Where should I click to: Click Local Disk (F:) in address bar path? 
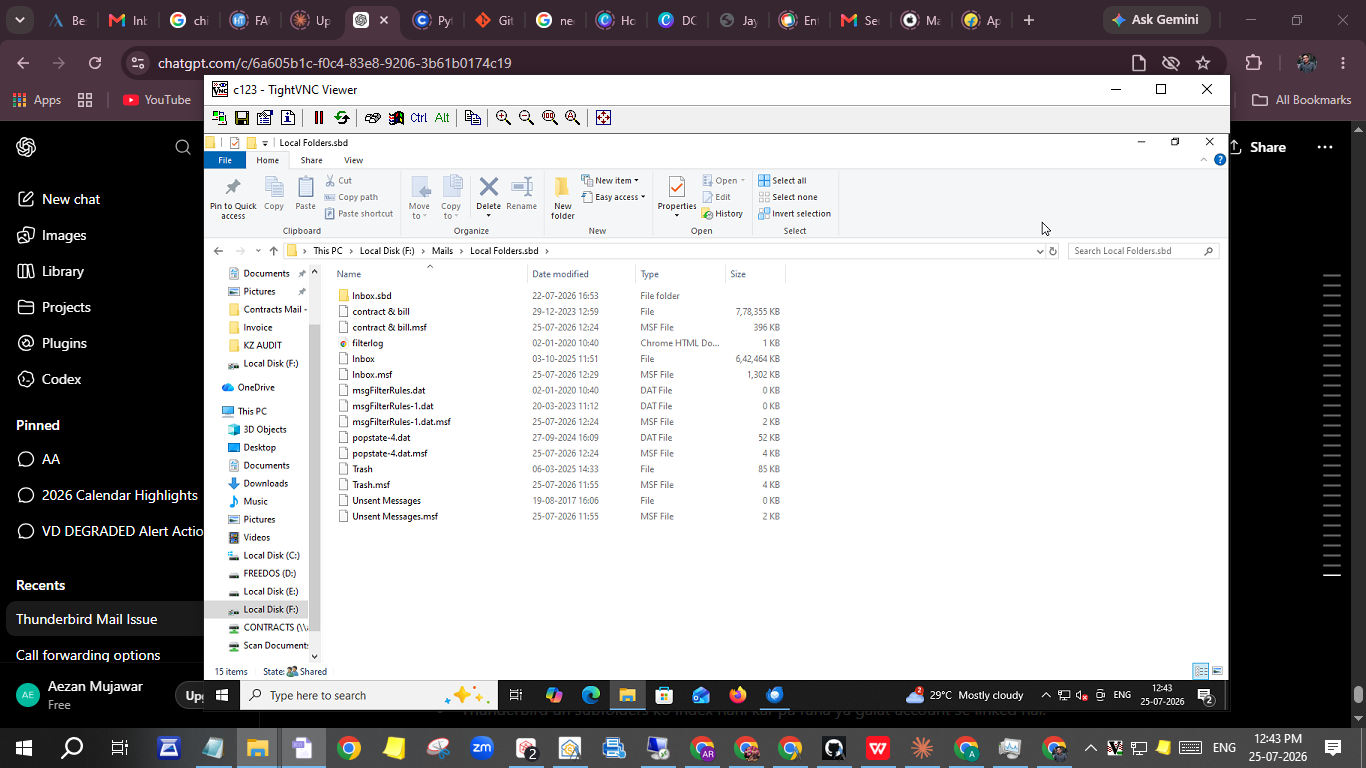pyautogui.click(x=387, y=251)
